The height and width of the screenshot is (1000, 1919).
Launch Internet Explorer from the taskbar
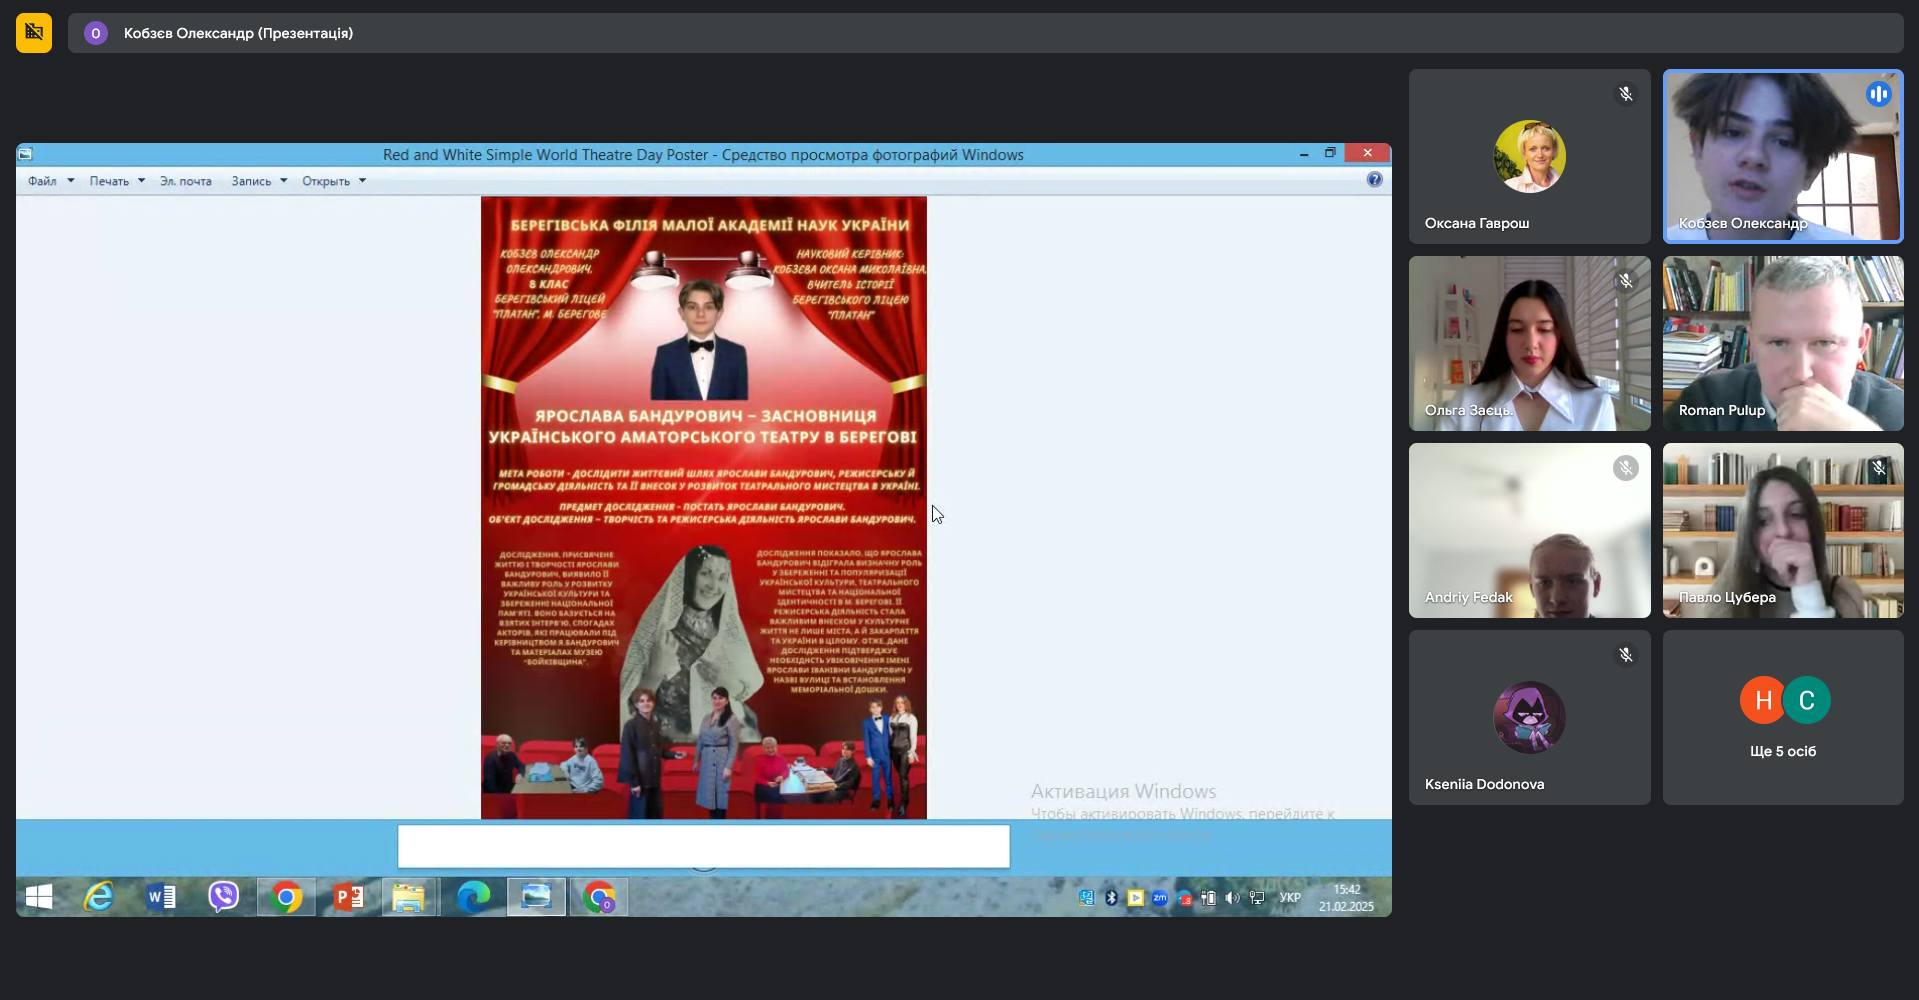click(x=98, y=898)
